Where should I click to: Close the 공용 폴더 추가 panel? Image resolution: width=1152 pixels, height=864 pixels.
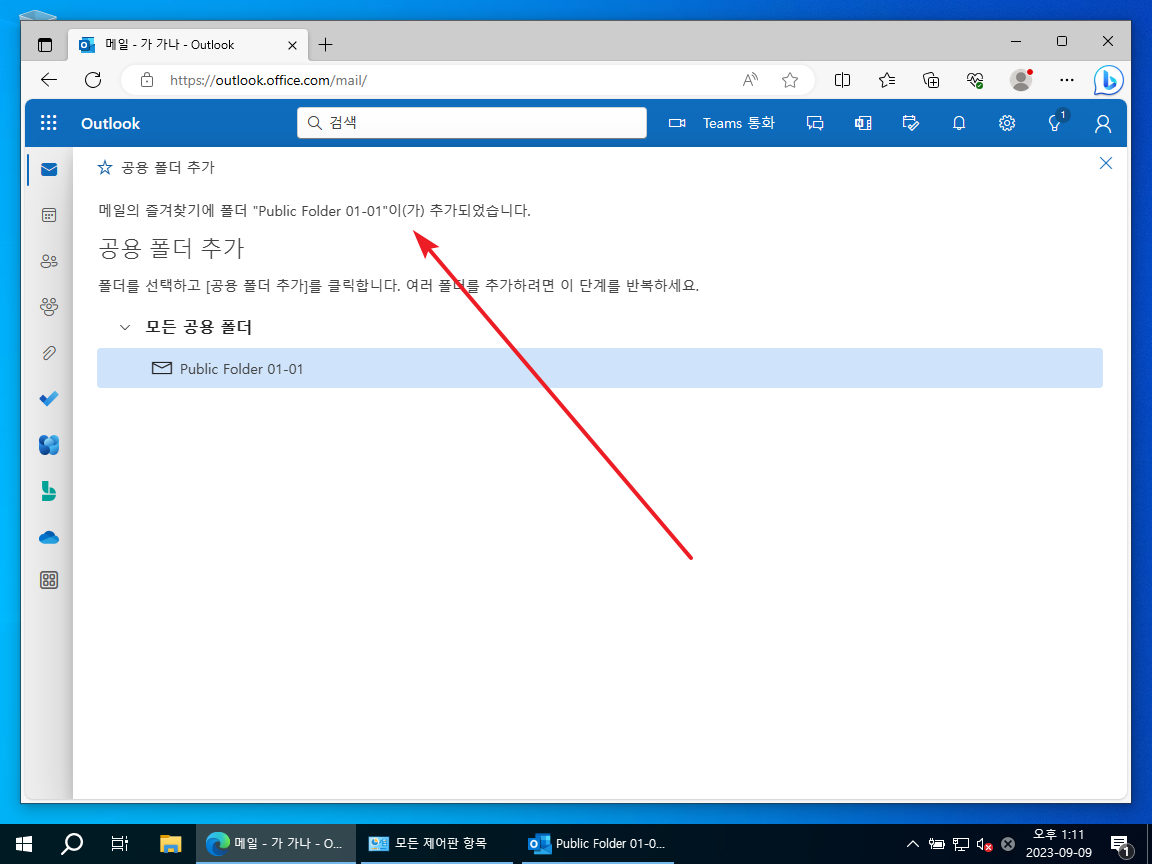pyautogui.click(x=1106, y=163)
